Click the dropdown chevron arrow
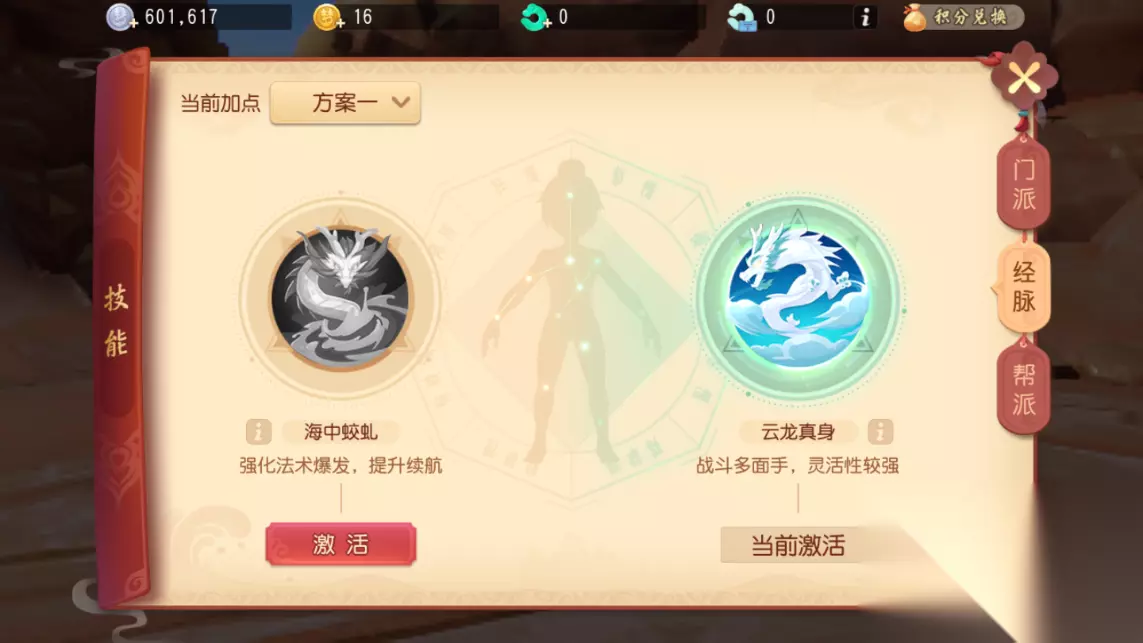The height and width of the screenshot is (643, 1143). [x=400, y=102]
